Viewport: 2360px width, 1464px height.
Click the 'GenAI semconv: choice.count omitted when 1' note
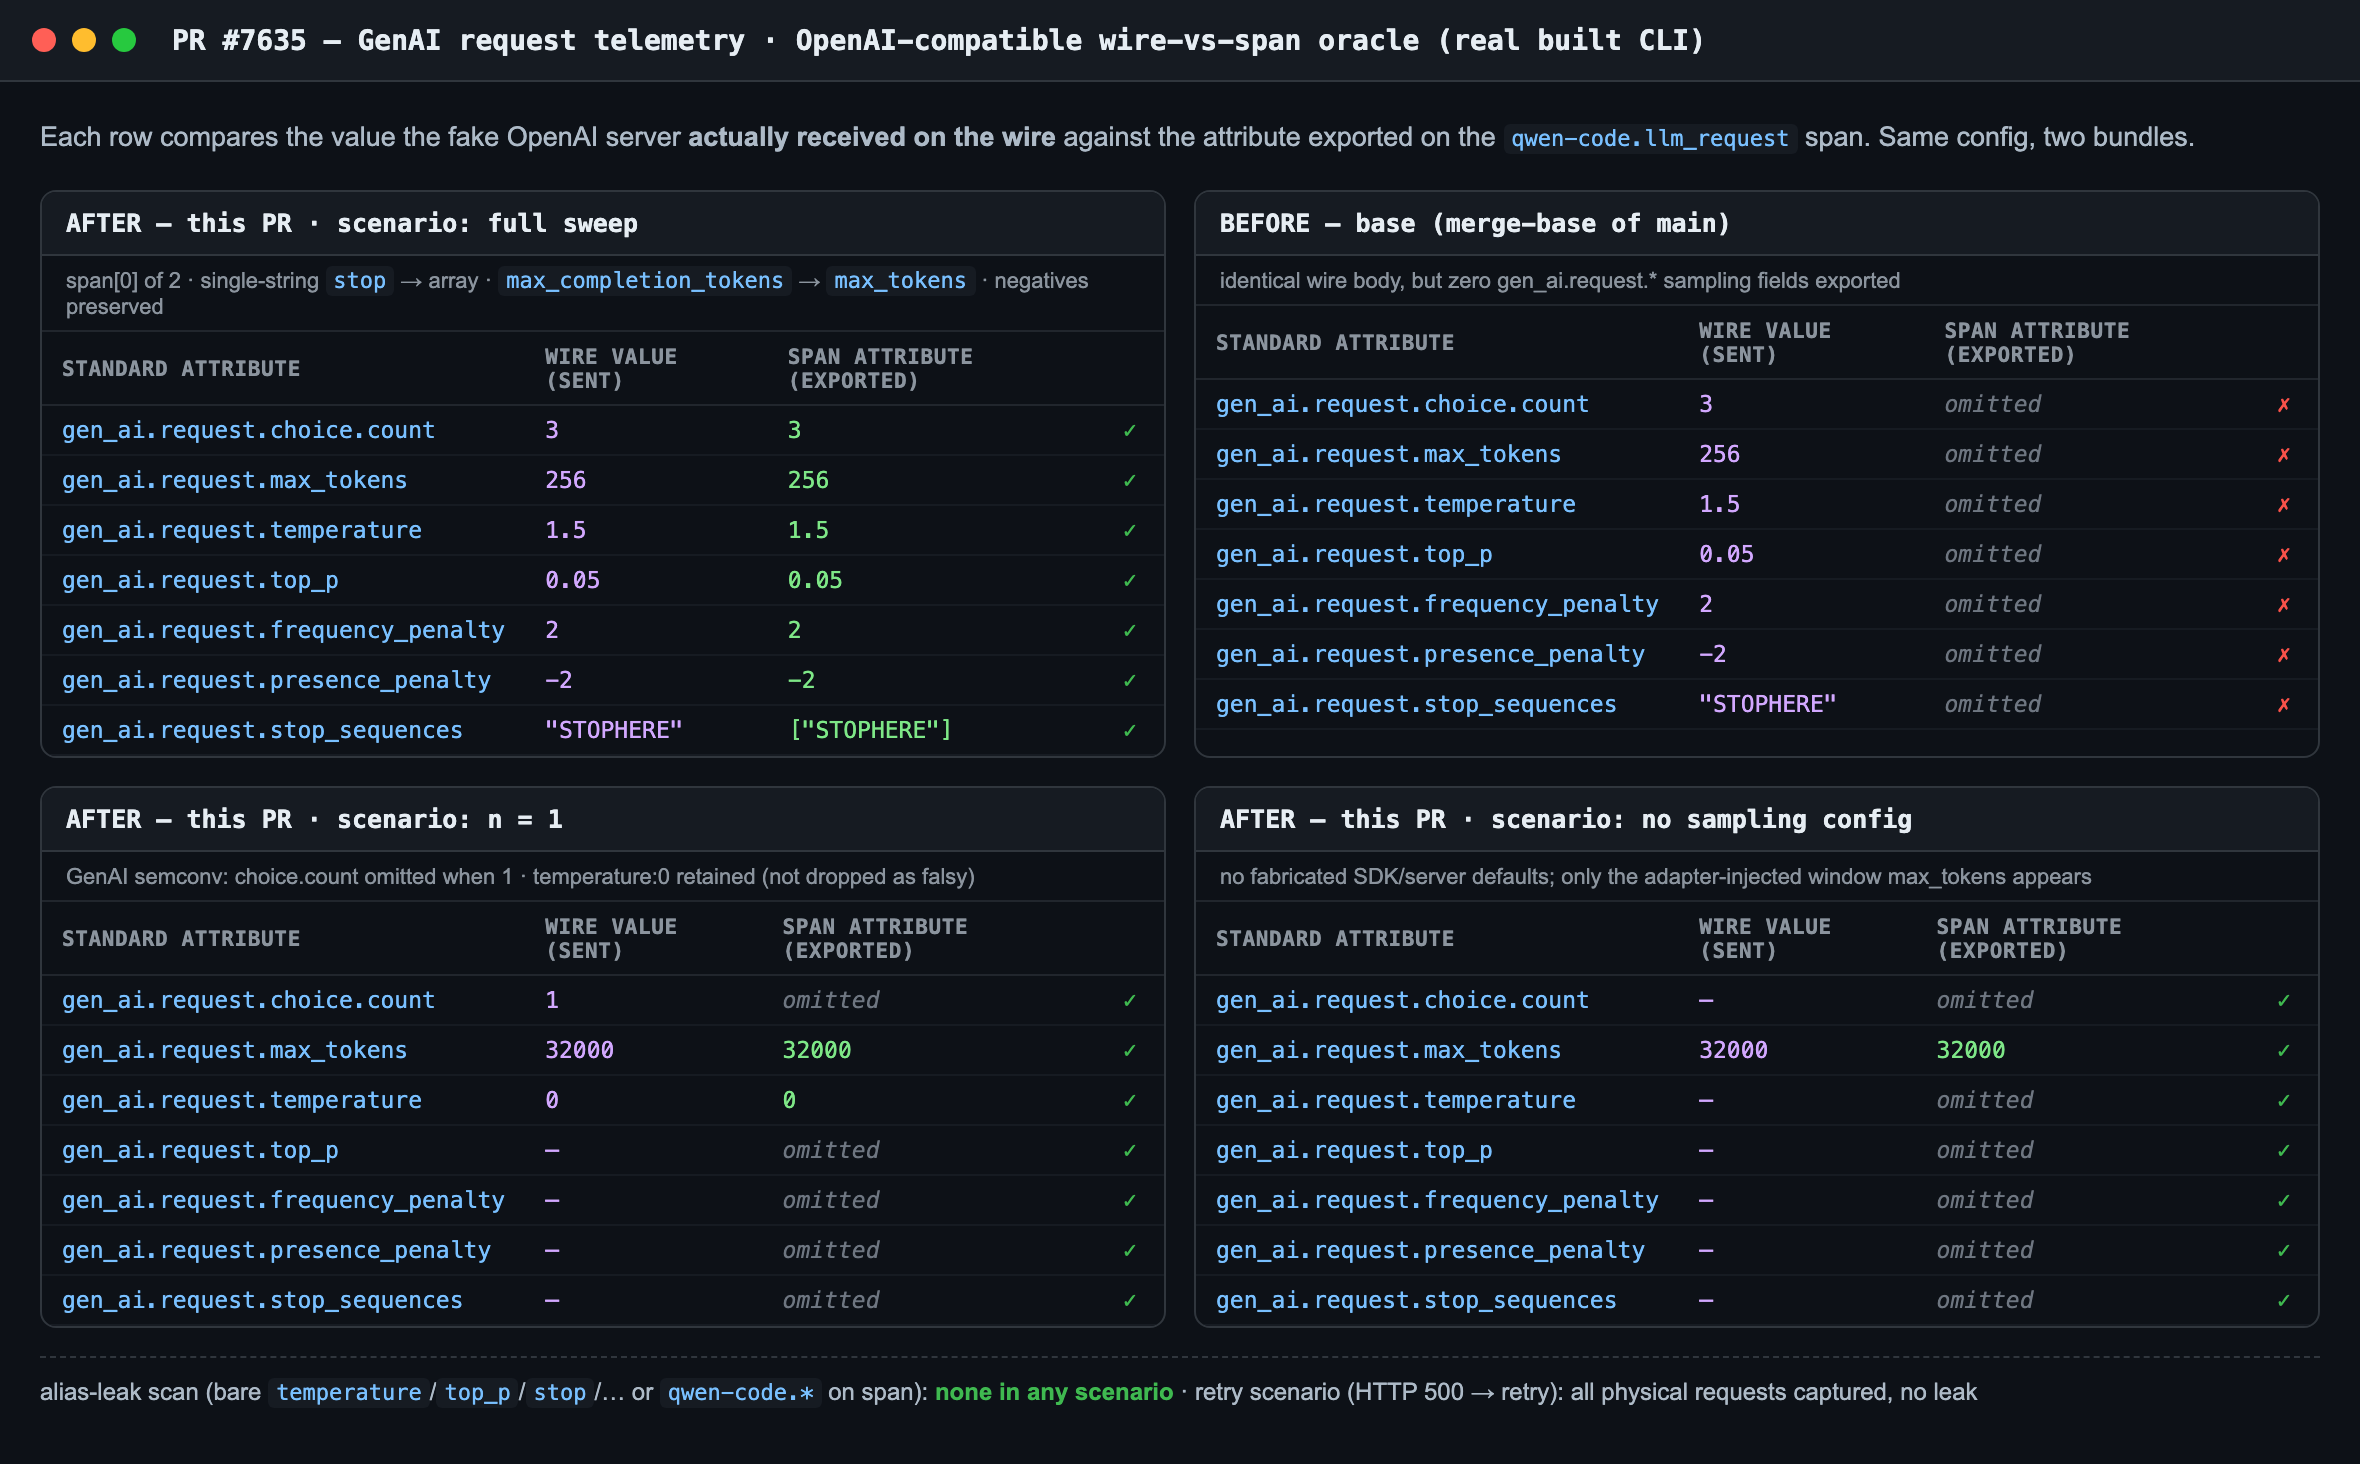pos(520,877)
